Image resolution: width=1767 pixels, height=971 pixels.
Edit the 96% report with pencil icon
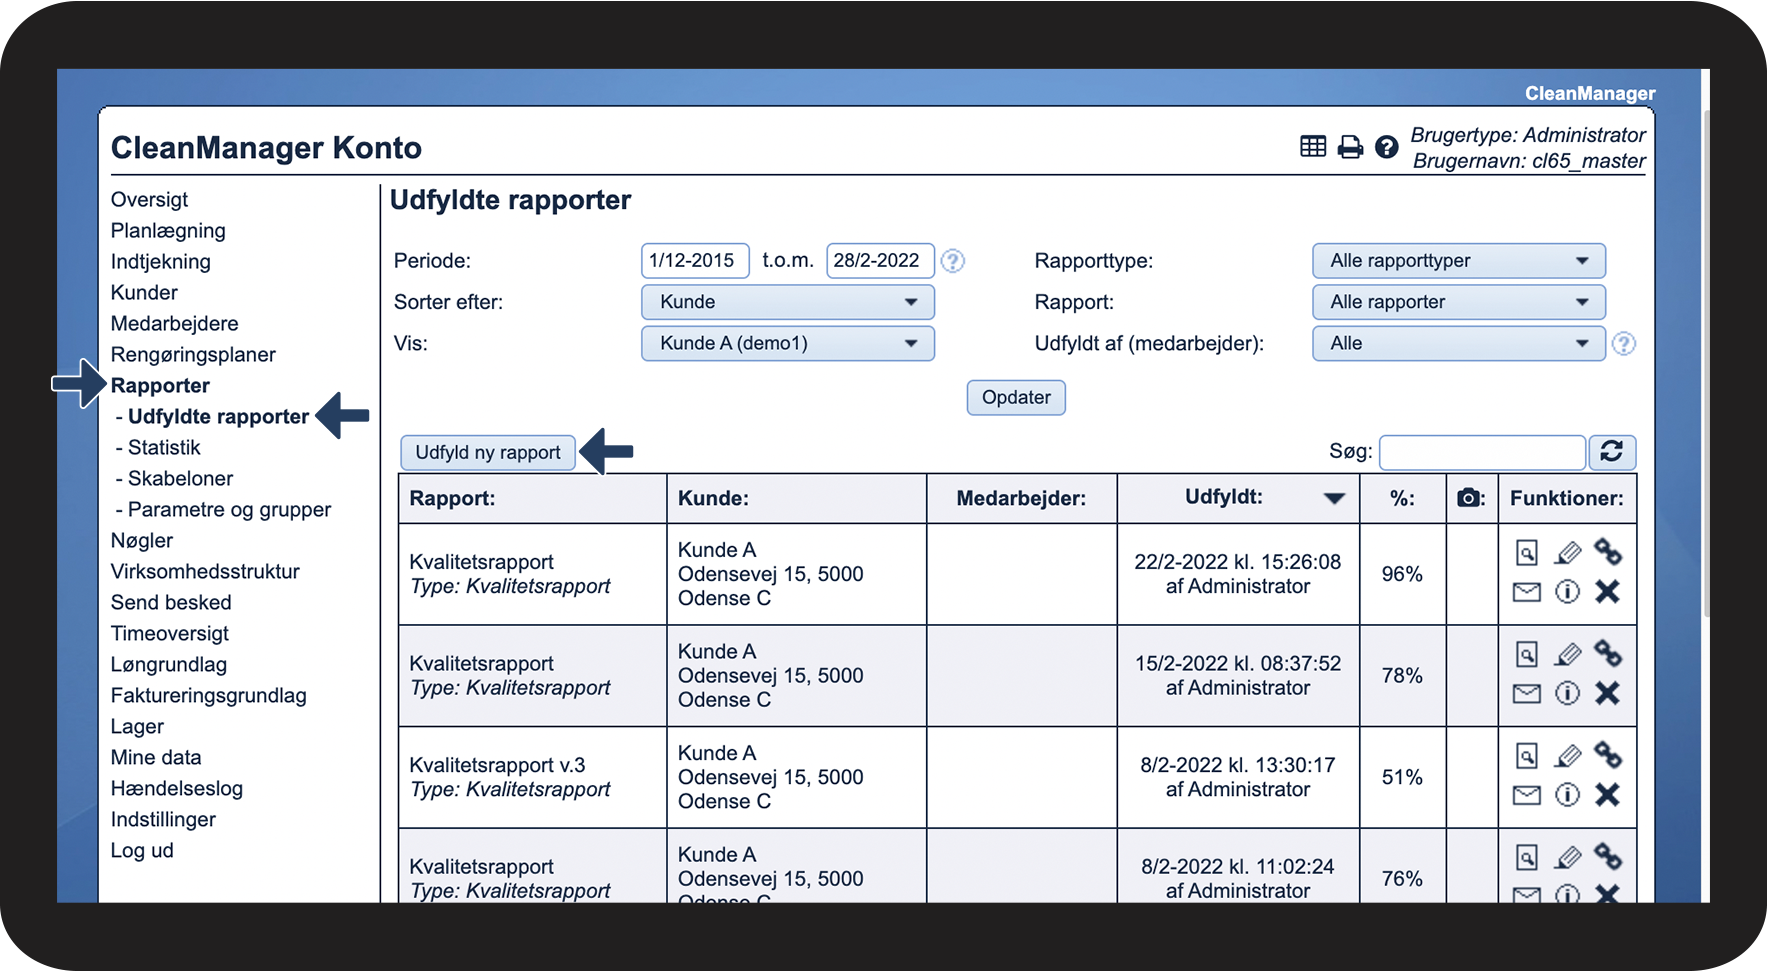pos(1567,553)
